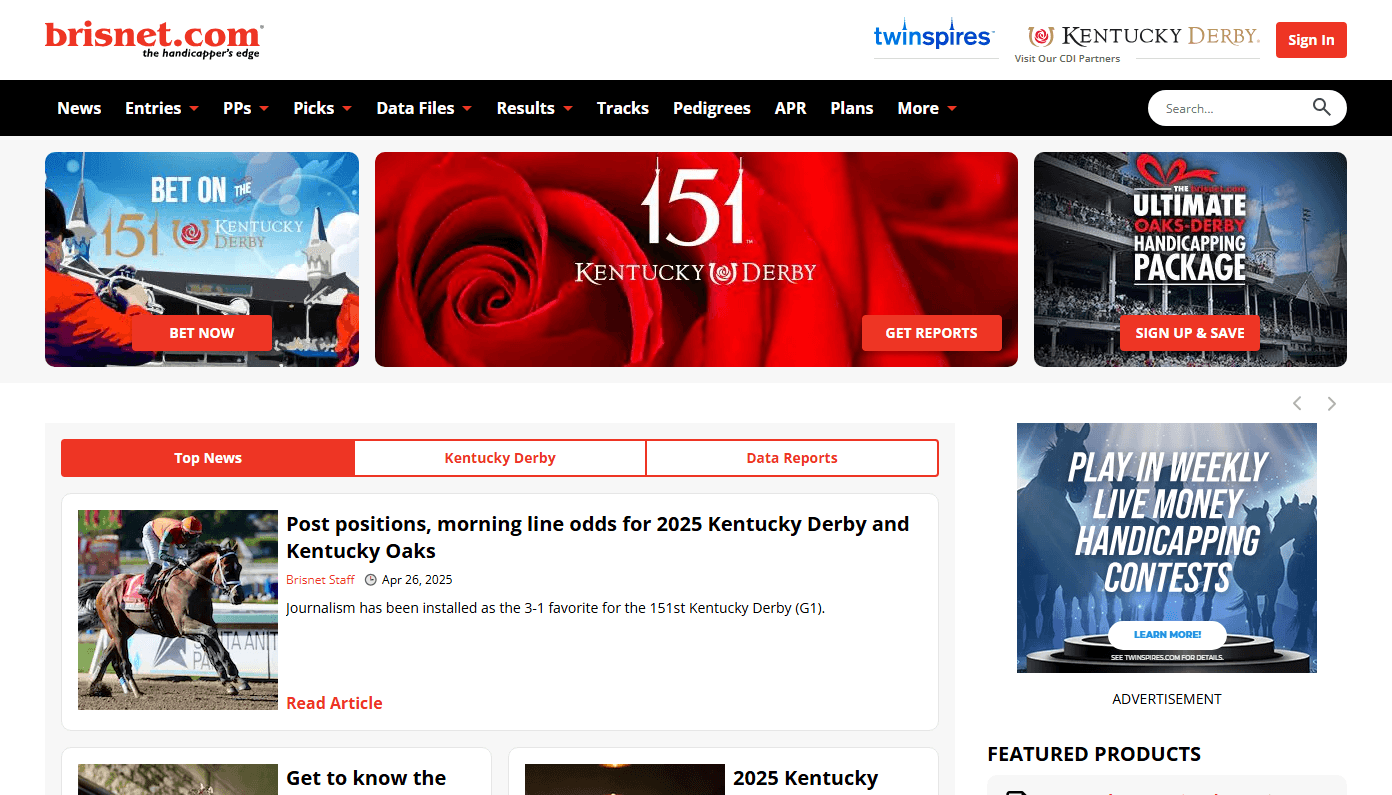Click the "Visit Our CDI Partners" text
The height and width of the screenshot is (795, 1392).
(1067, 59)
